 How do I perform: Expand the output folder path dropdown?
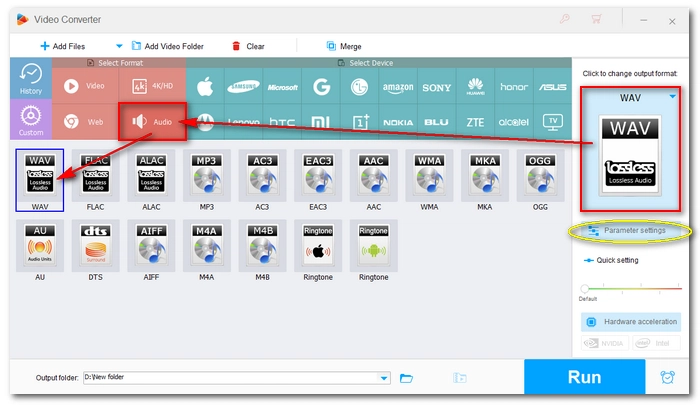[x=383, y=378]
